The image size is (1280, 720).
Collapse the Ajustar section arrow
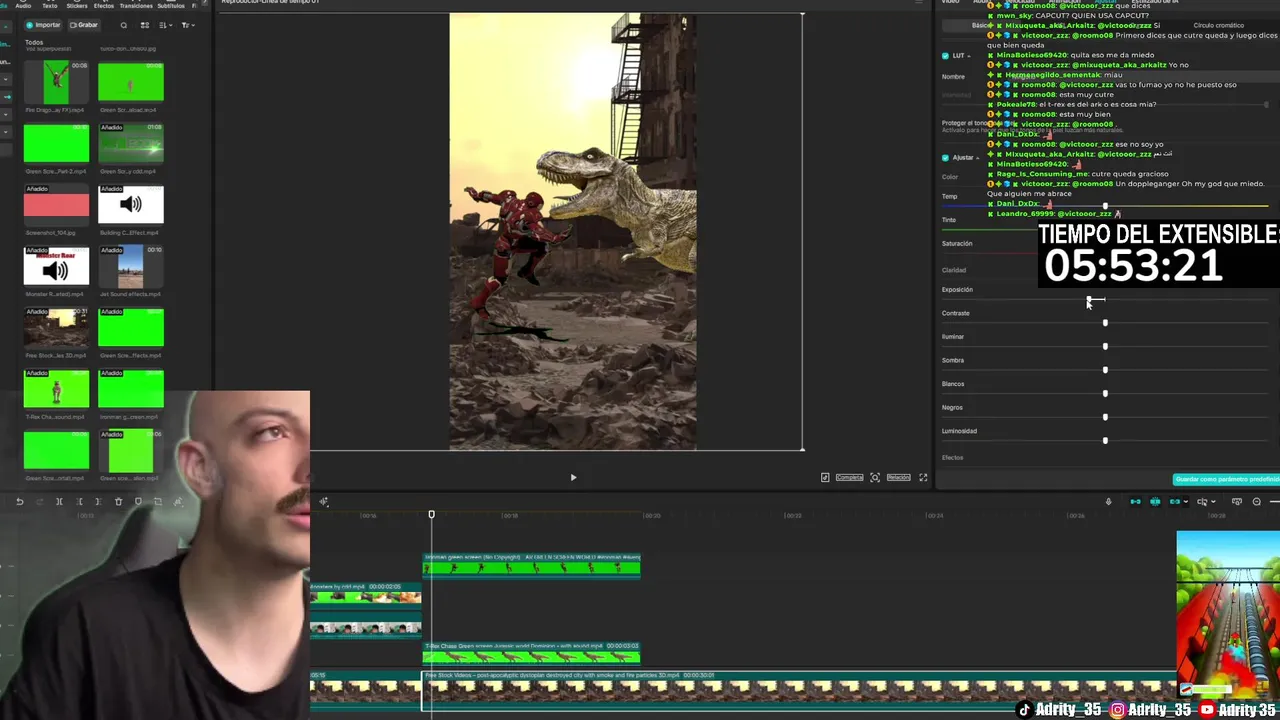(x=980, y=158)
